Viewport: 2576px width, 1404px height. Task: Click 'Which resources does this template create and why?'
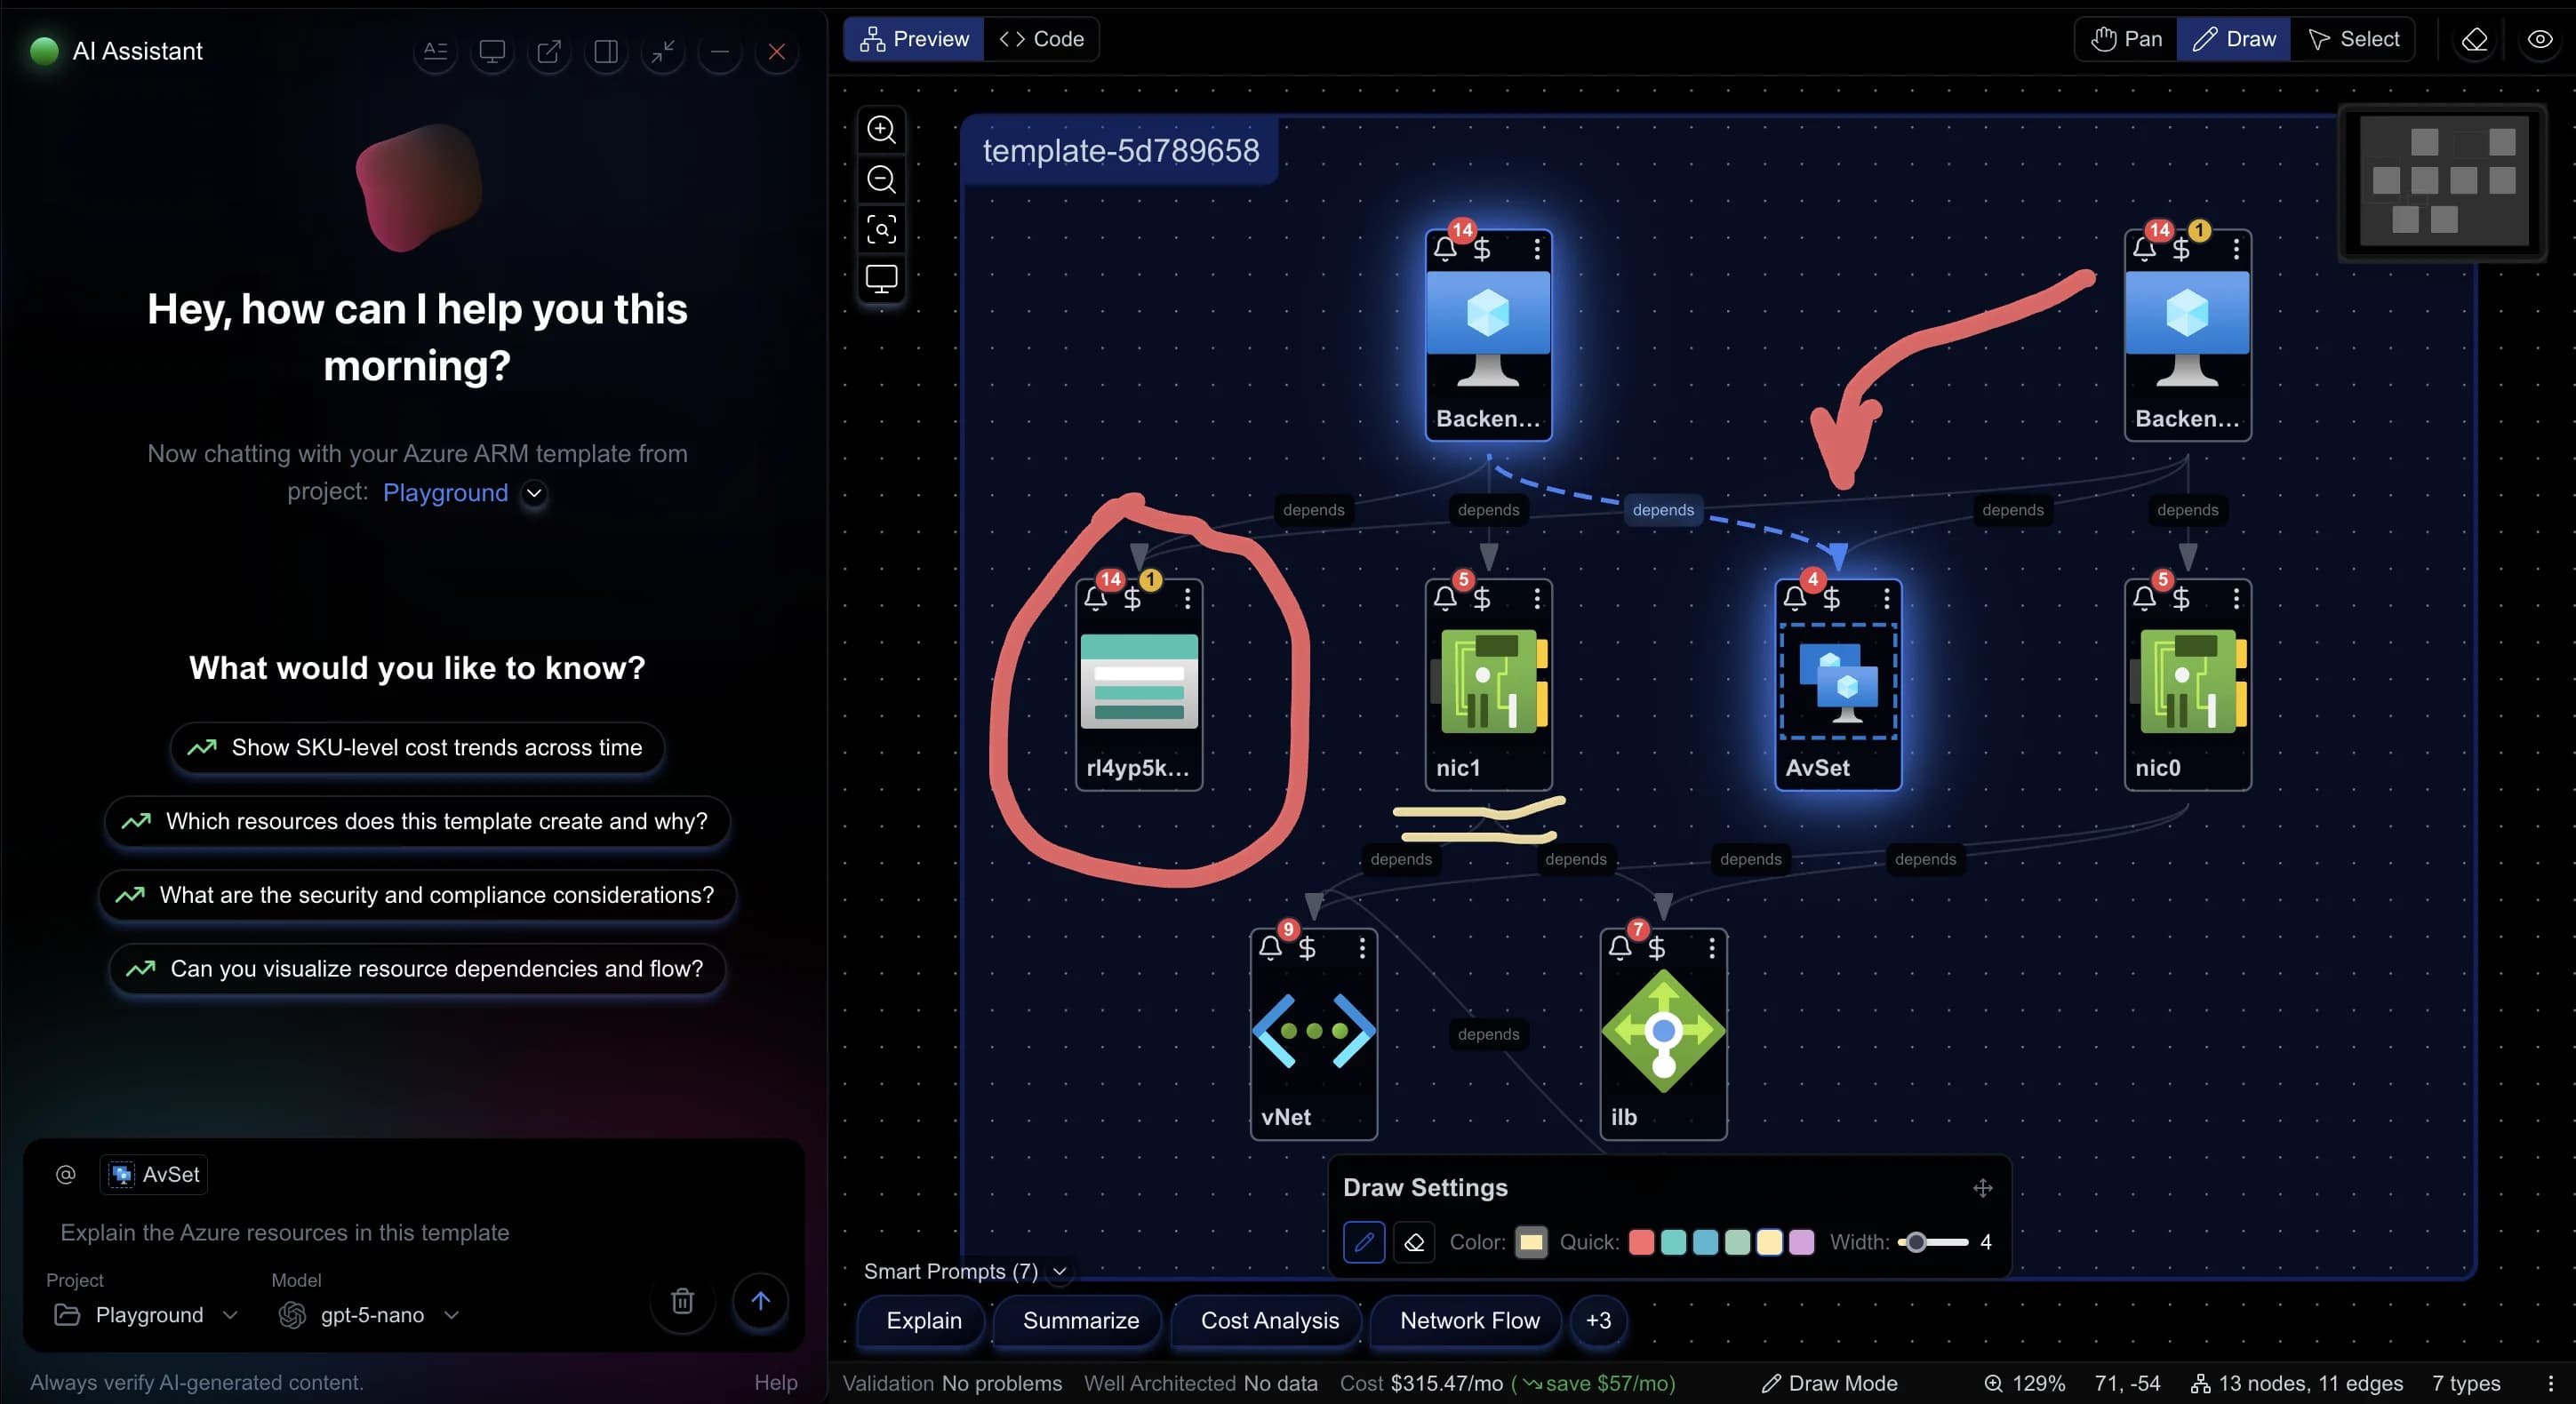click(417, 821)
